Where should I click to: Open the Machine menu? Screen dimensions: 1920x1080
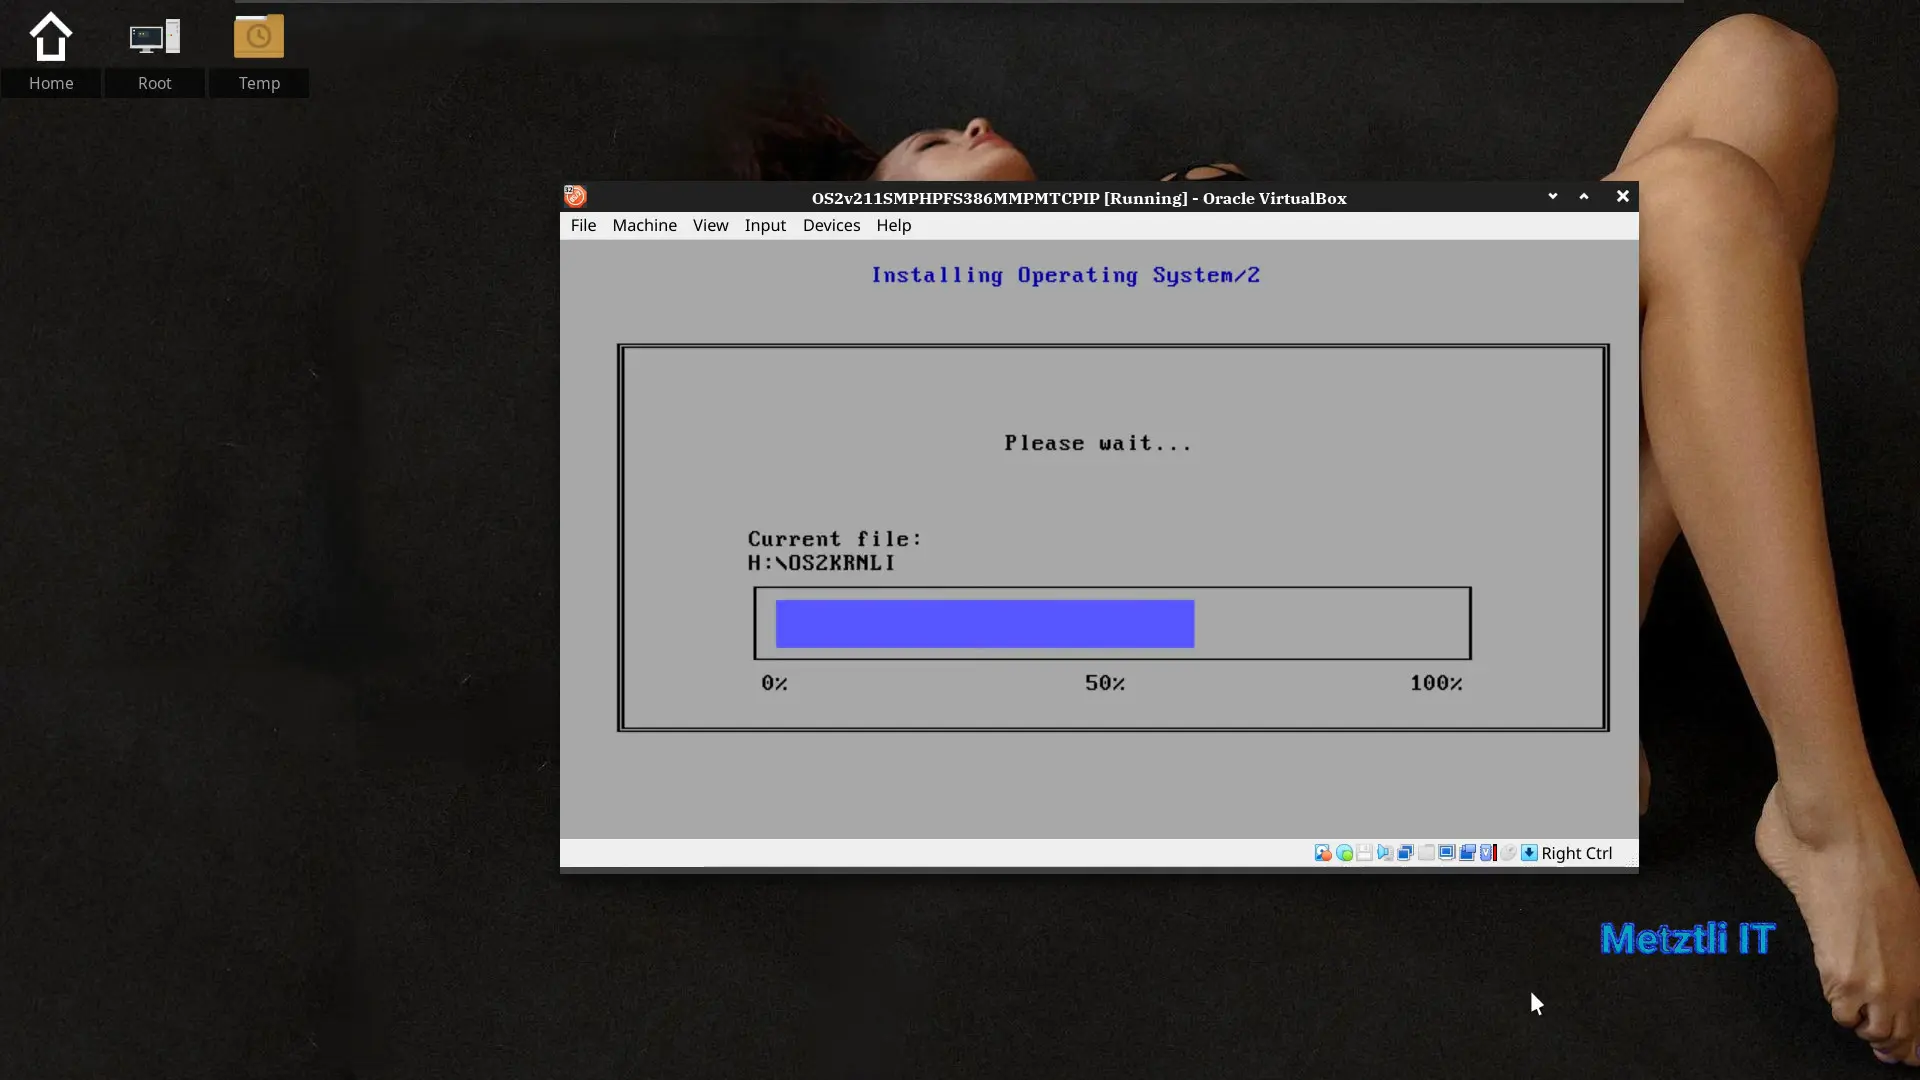click(644, 225)
